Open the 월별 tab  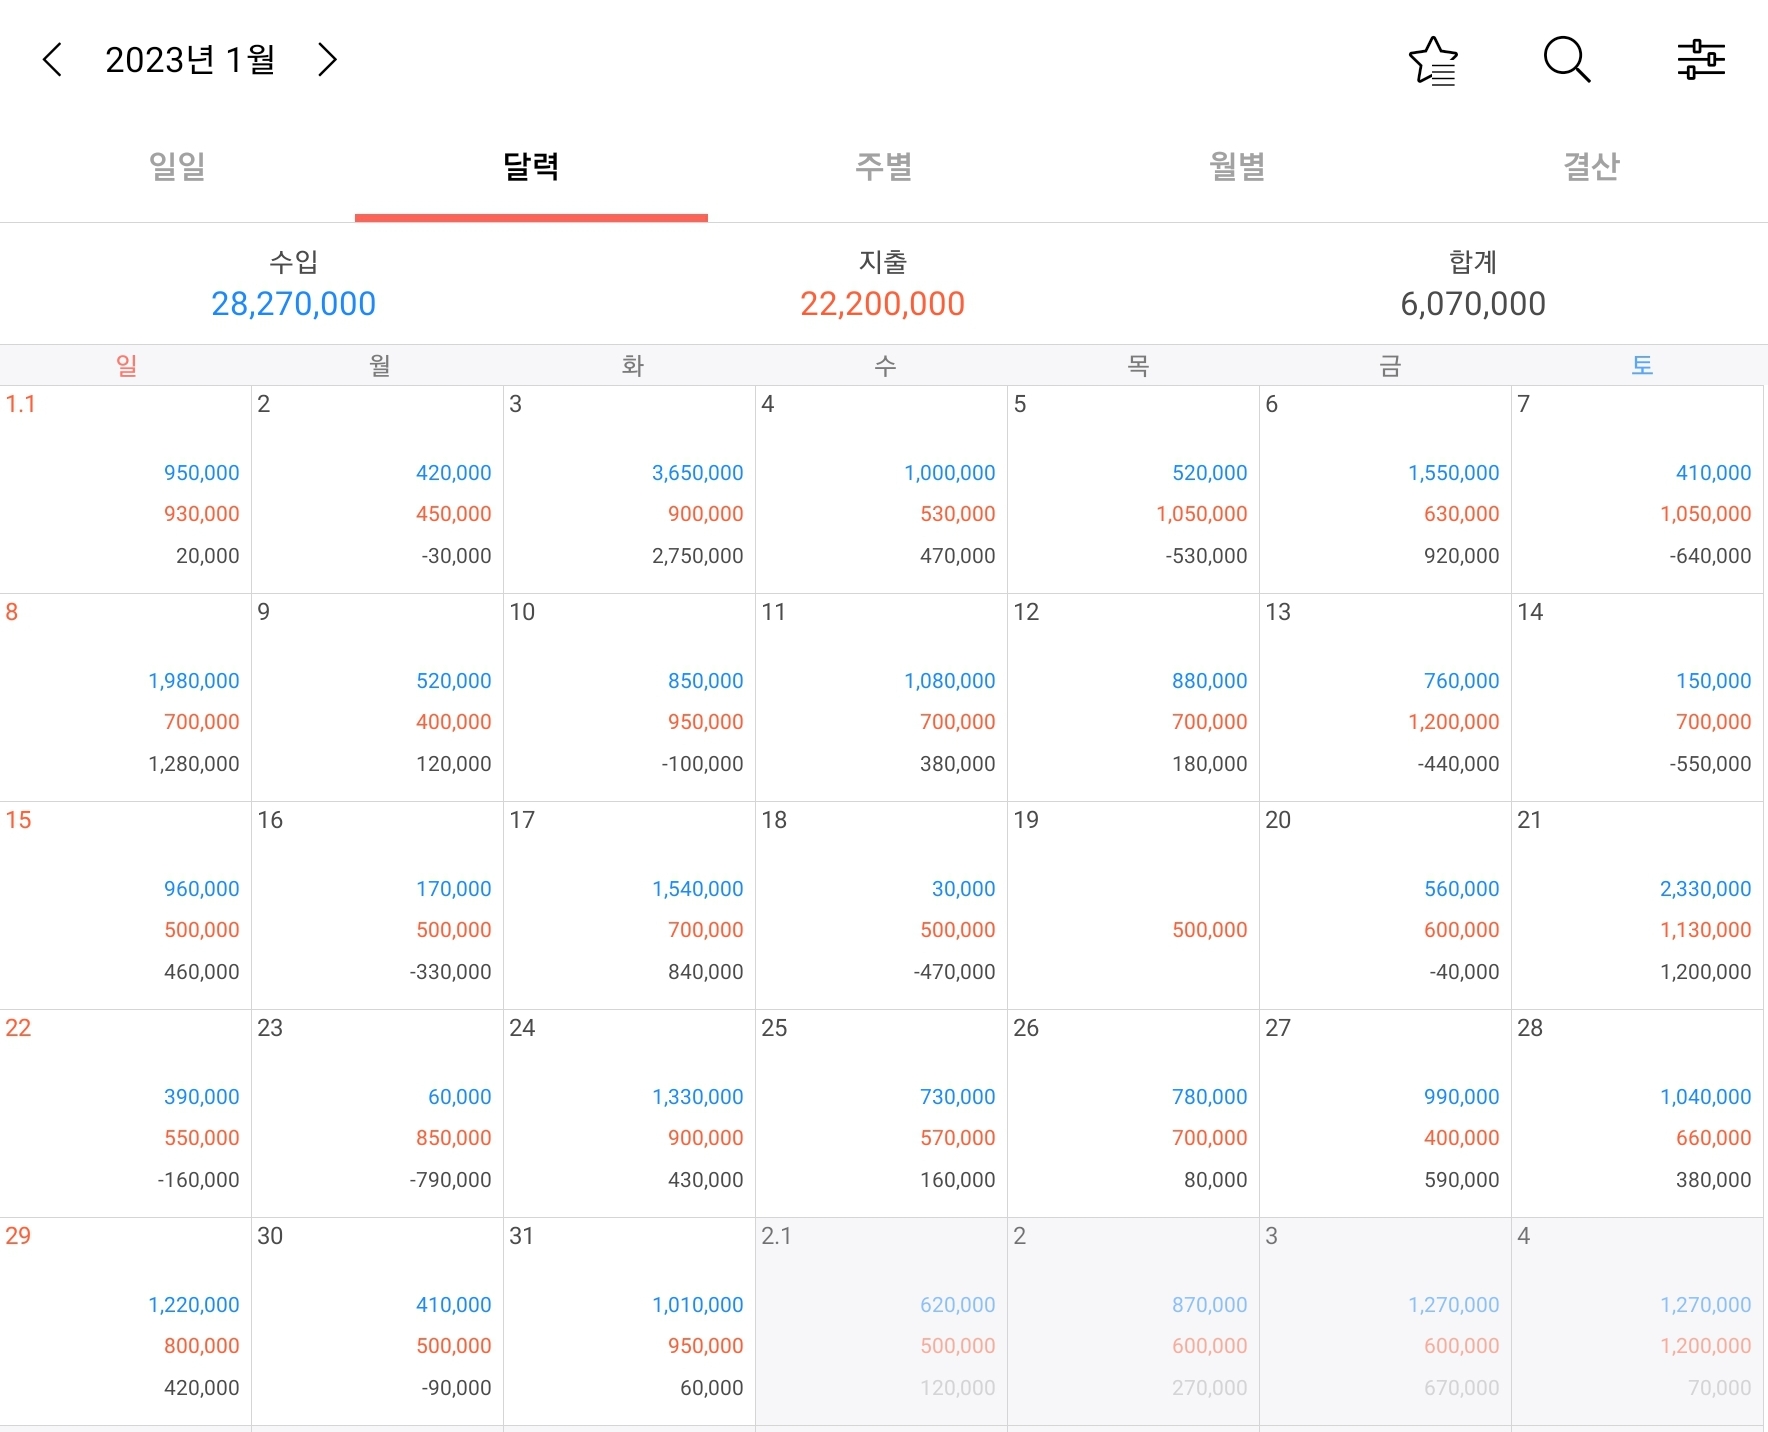(1238, 166)
